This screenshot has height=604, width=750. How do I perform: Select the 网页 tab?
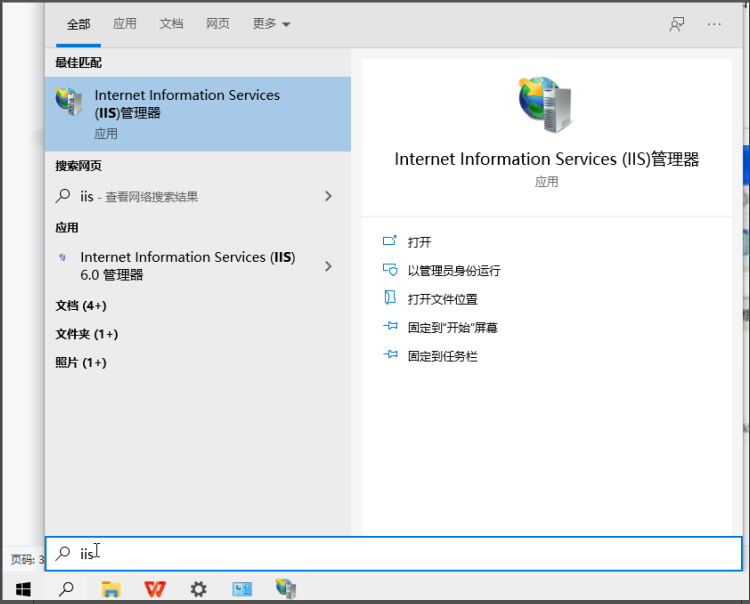point(218,23)
